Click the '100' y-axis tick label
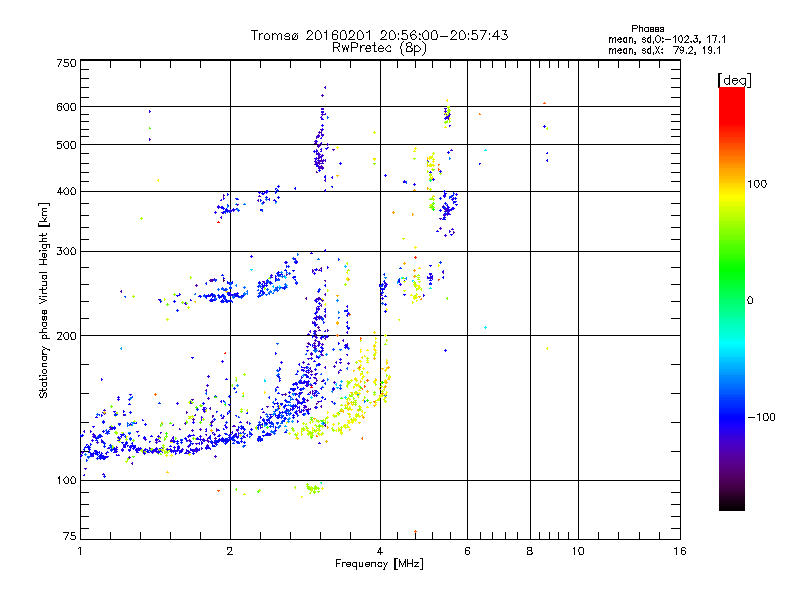This screenshot has height=600, width=800. click(67, 480)
